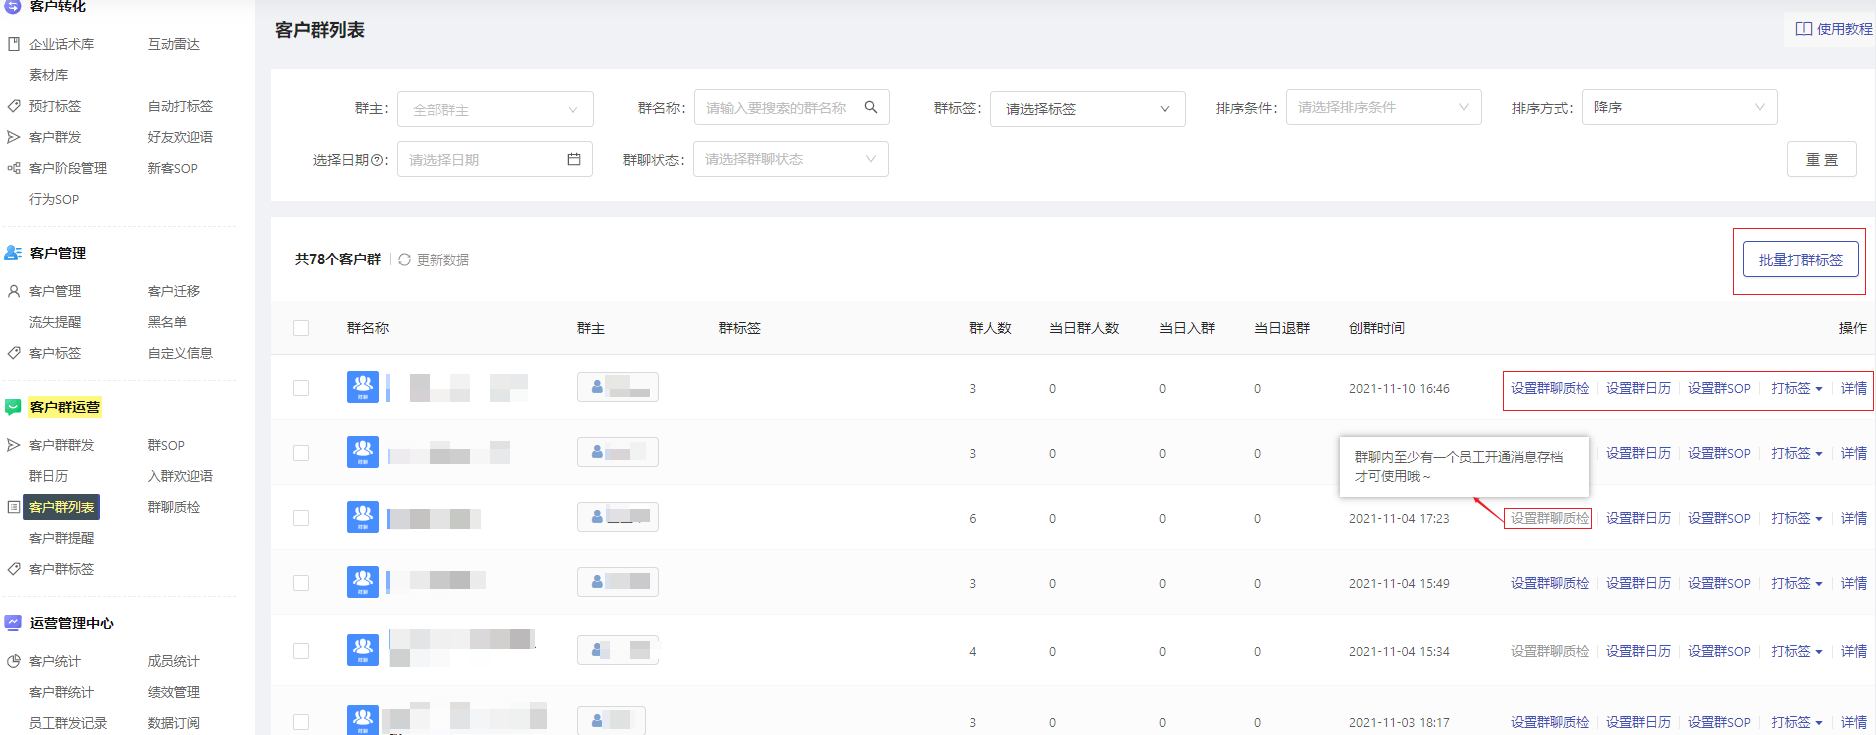Click the 客户管理 section header icon
The image size is (1876, 735).
pos(13,253)
